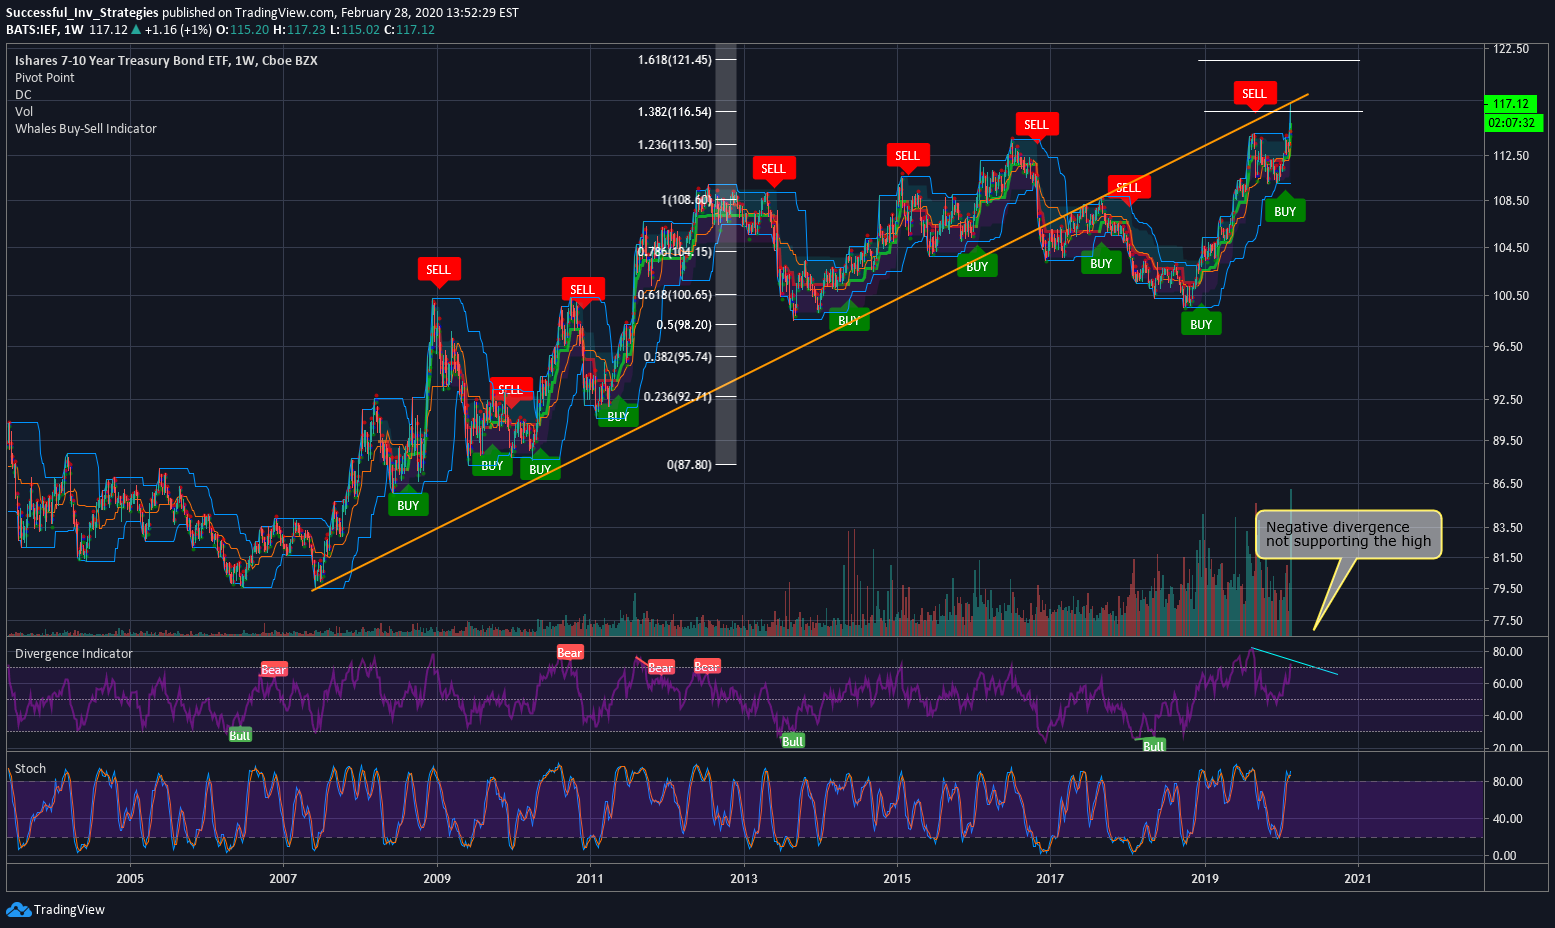Viewport: 1555px width, 928px height.
Task: Click the 2005 year label on the time axis
Action: (130, 879)
